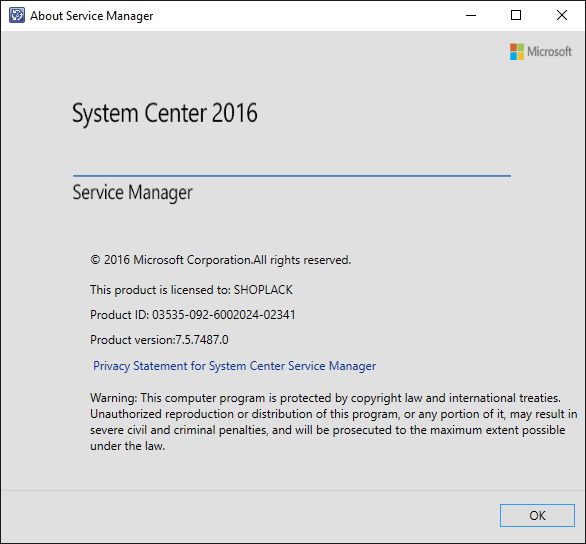This screenshot has height=544, width=586.
Task: Click the Microsoft four-color logo
Action: click(x=517, y=52)
